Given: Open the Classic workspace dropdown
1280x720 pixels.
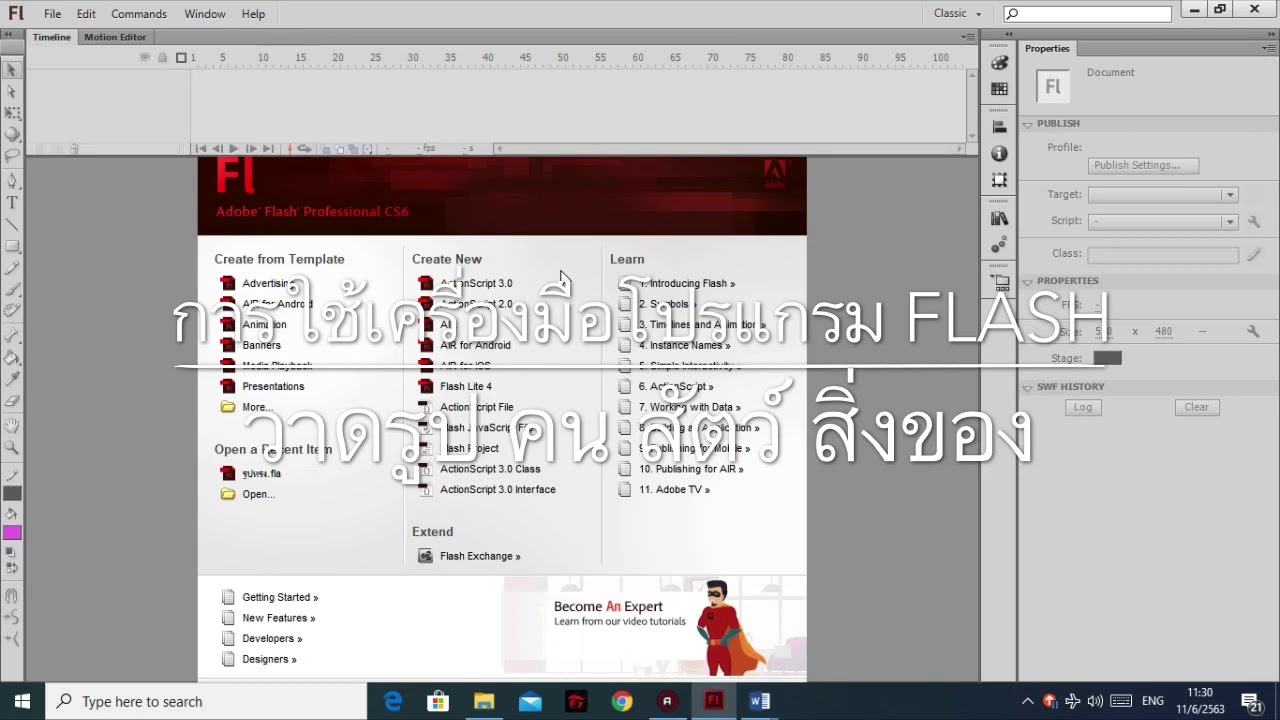Looking at the screenshot, I should (x=957, y=13).
